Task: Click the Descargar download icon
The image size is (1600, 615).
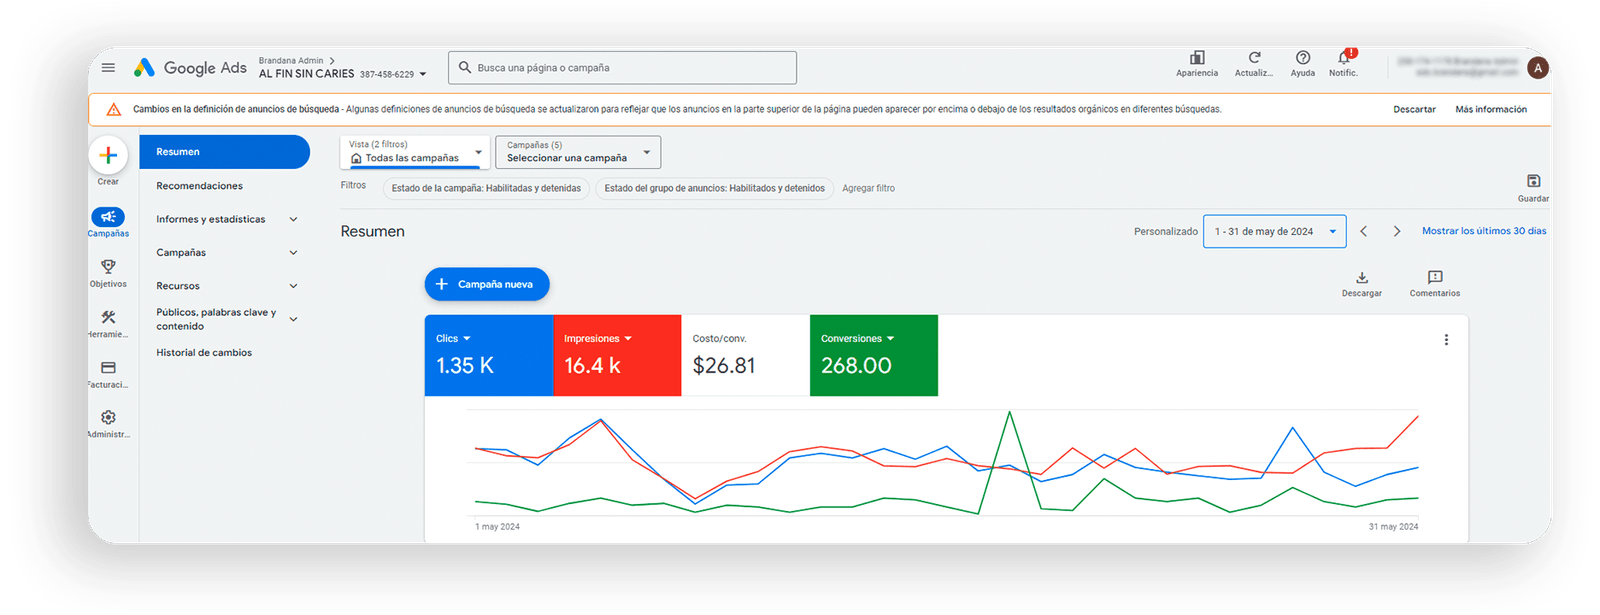Action: (x=1361, y=278)
